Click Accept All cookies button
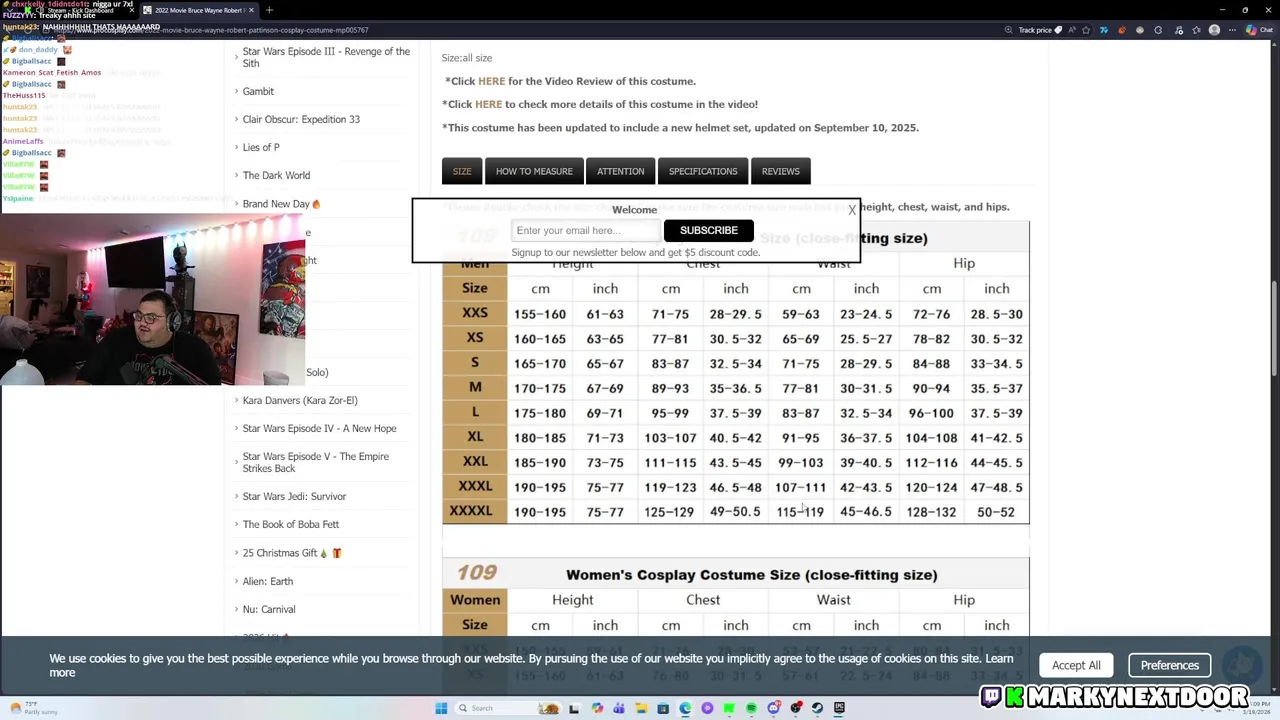This screenshot has height=720, width=1280. (1076, 665)
